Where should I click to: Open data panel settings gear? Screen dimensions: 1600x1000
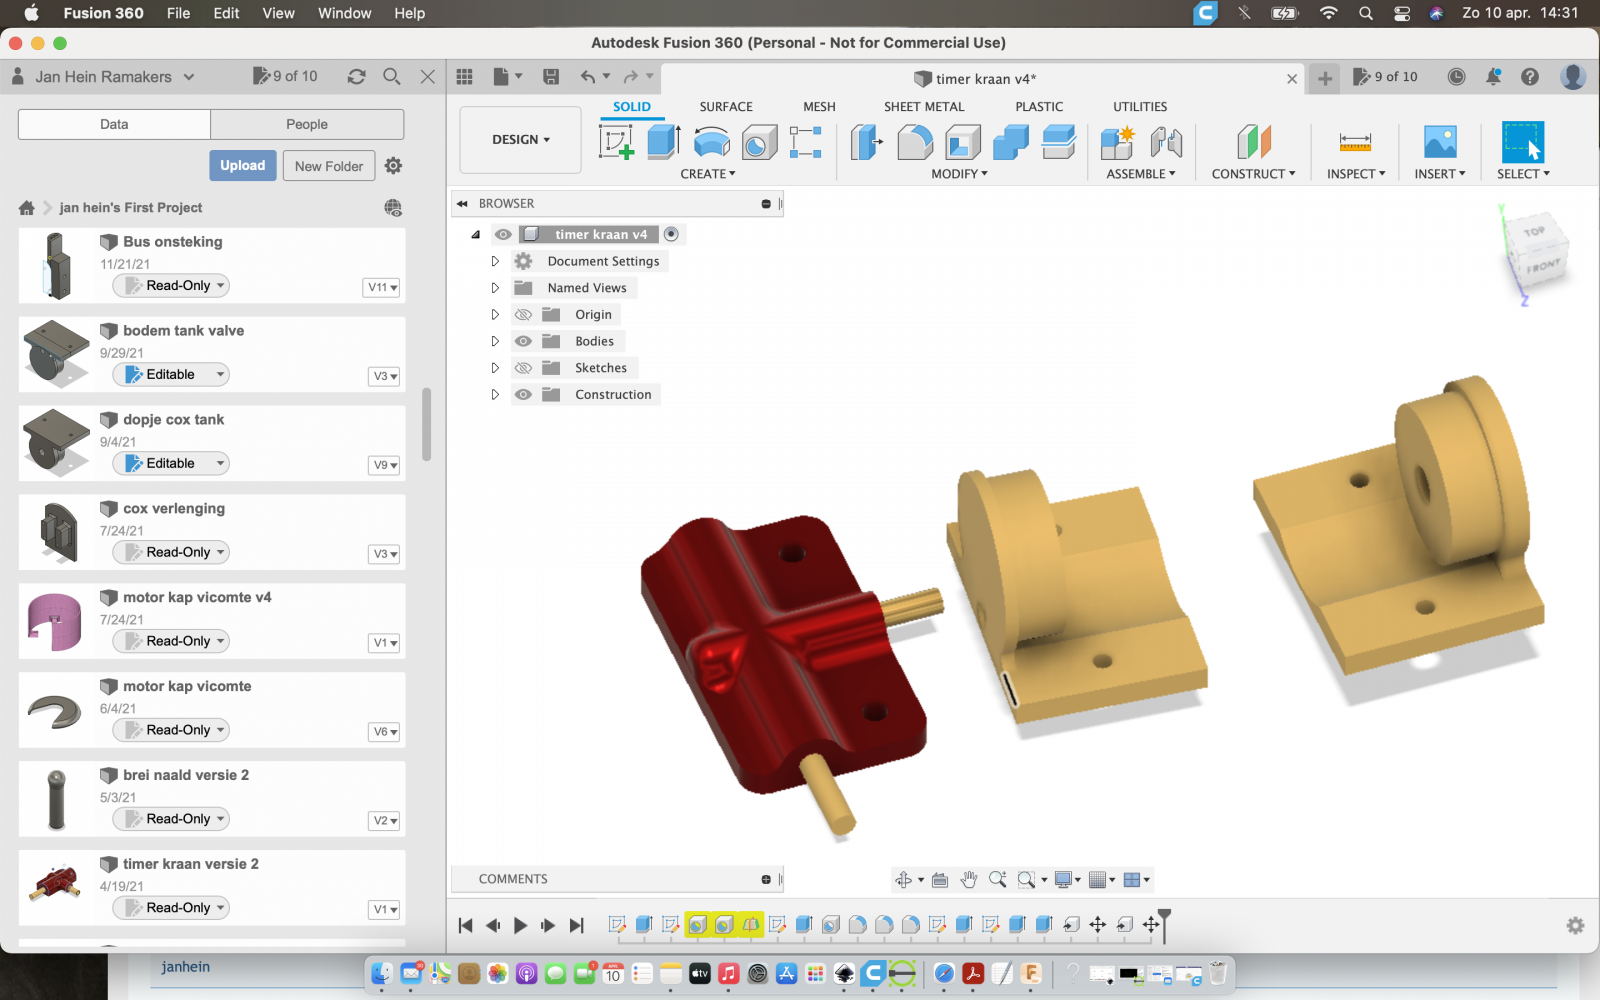coord(393,166)
